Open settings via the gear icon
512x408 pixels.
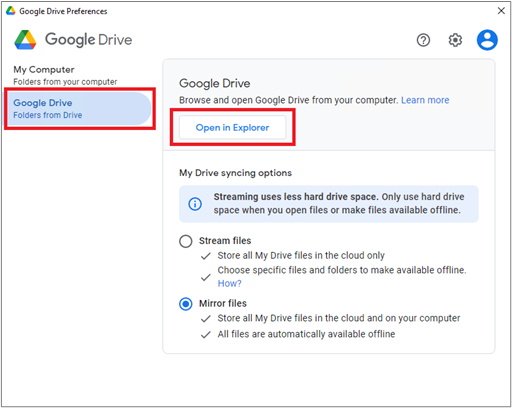tap(455, 40)
